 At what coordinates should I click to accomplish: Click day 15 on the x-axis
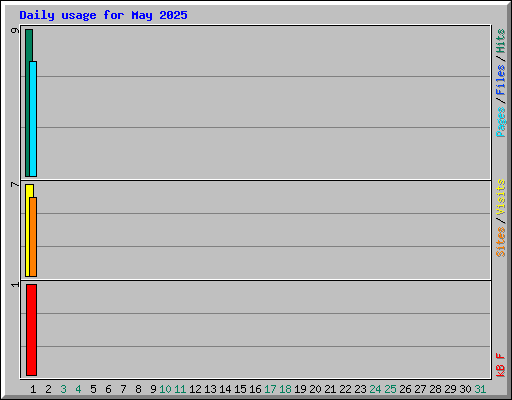(x=240, y=389)
